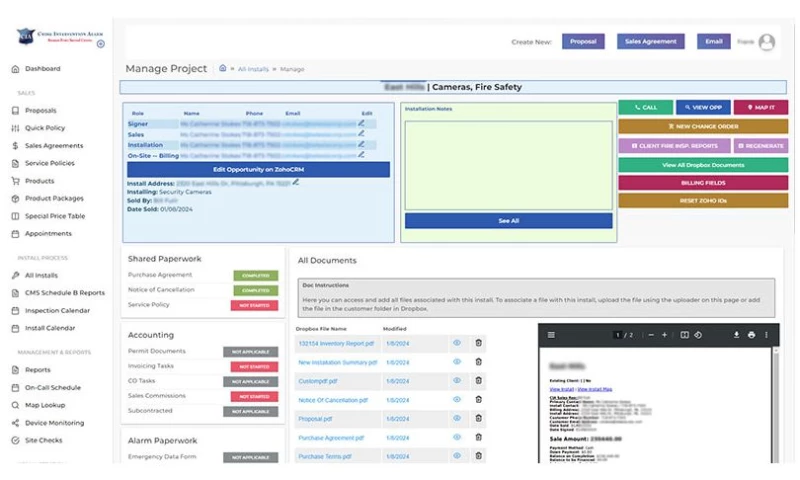Click Service Policy NOT STARTED status
Screen dimensions: 800x480
pos(254,306)
